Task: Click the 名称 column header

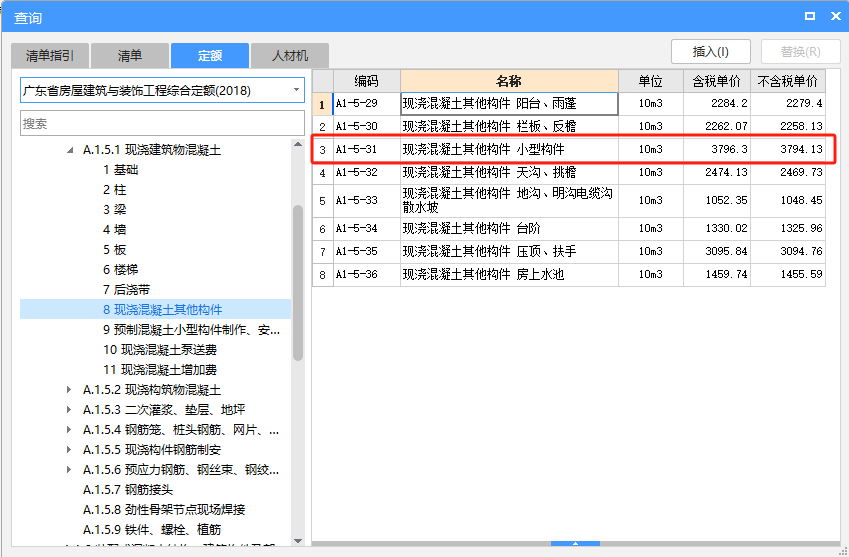Action: coord(510,81)
